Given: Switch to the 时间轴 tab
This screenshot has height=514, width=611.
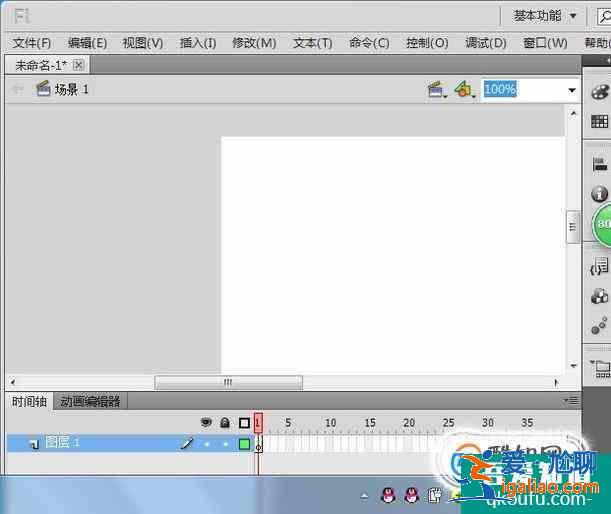Looking at the screenshot, I should click(29, 401).
